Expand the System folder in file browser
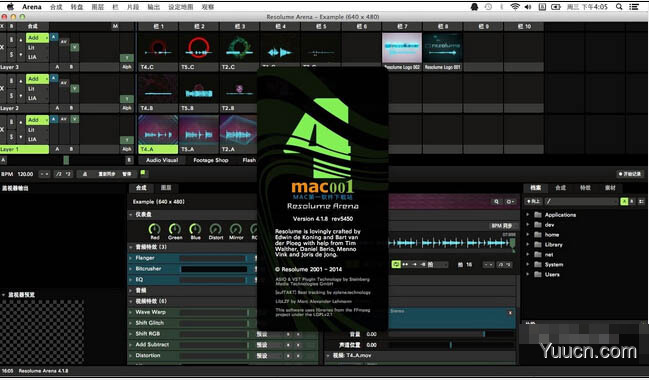The image size is (649, 380). (528, 264)
